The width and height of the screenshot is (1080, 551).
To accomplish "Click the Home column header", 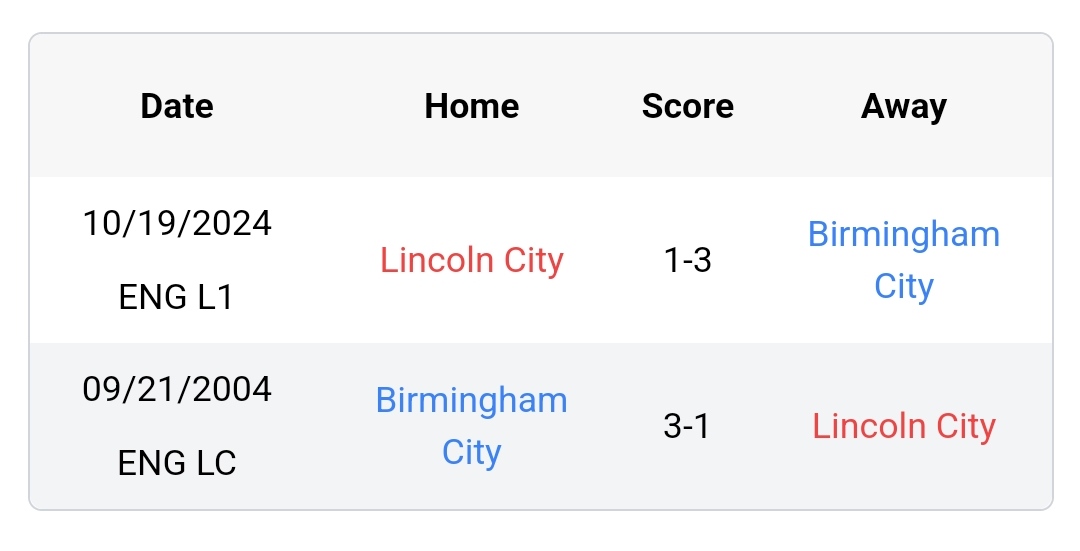I will [471, 106].
